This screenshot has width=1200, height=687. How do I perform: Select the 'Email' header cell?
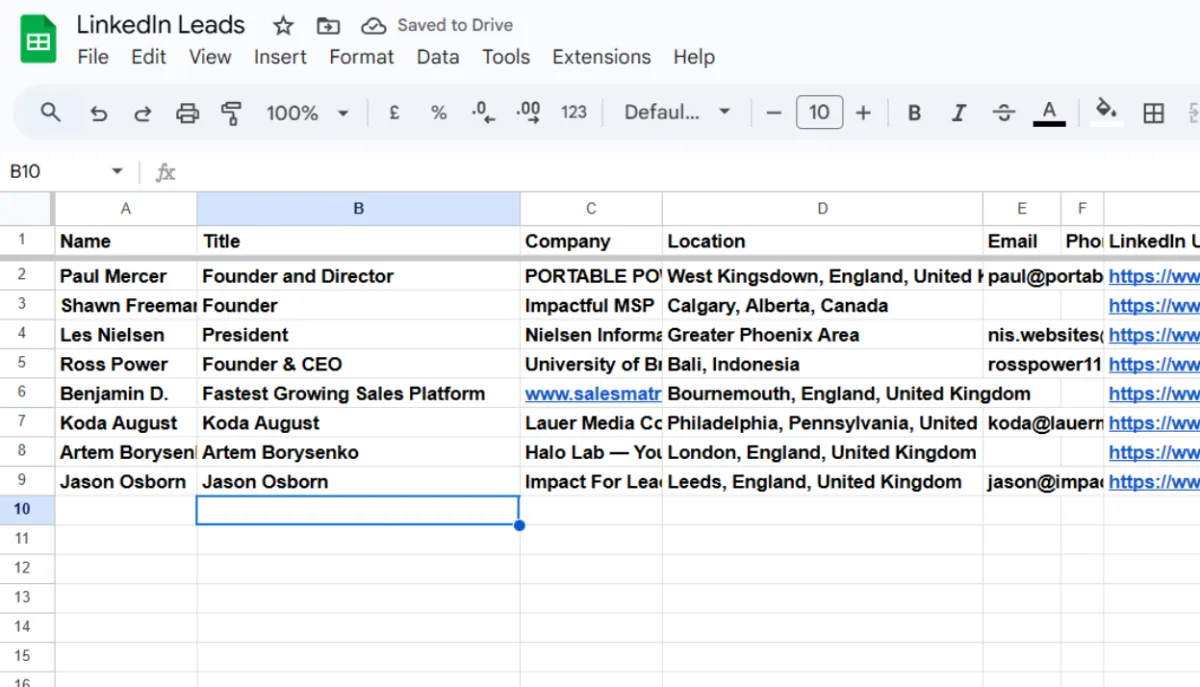click(1022, 241)
